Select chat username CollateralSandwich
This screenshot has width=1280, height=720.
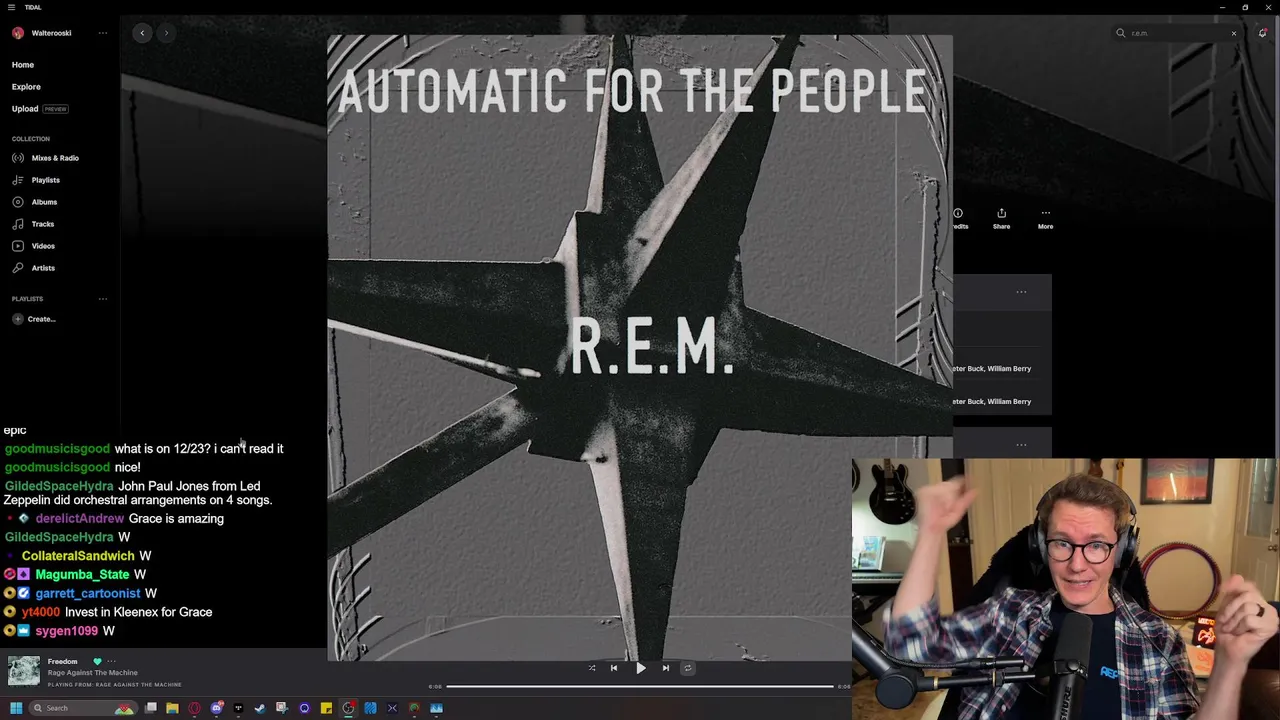pyautogui.click(x=78, y=556)
